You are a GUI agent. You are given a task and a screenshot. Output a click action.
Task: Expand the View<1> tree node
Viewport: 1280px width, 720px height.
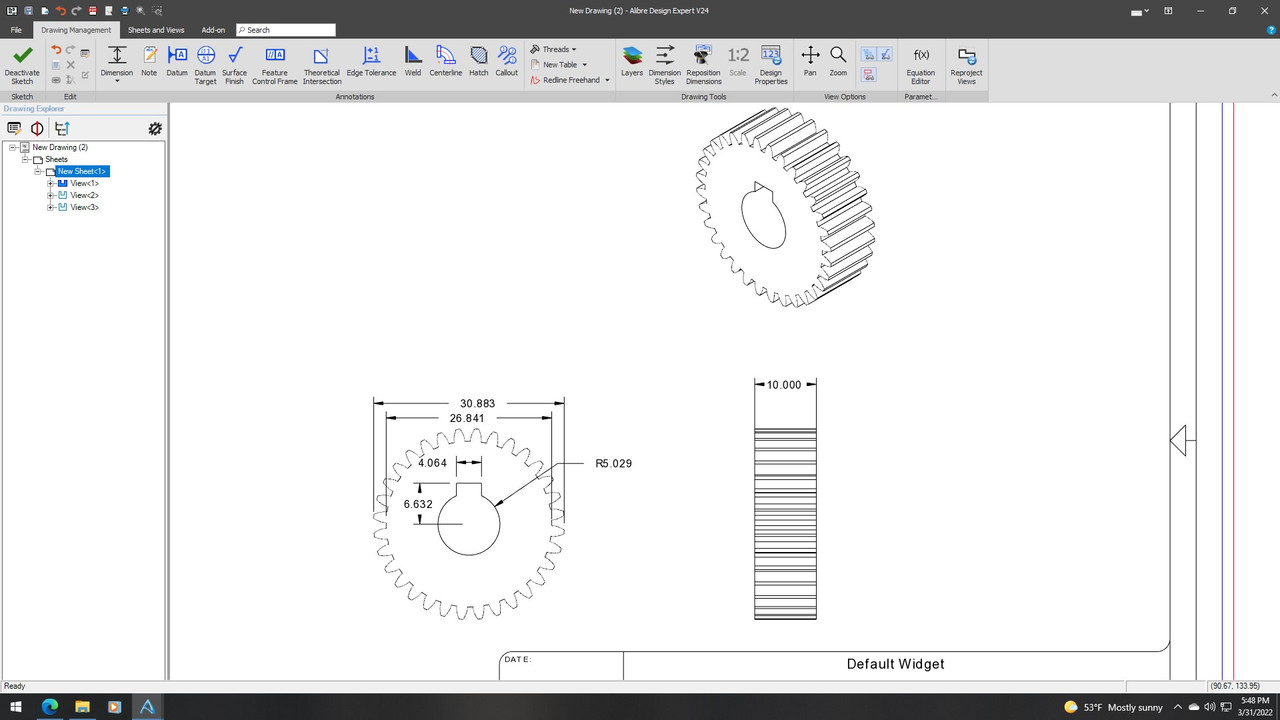tap(50, 183)
